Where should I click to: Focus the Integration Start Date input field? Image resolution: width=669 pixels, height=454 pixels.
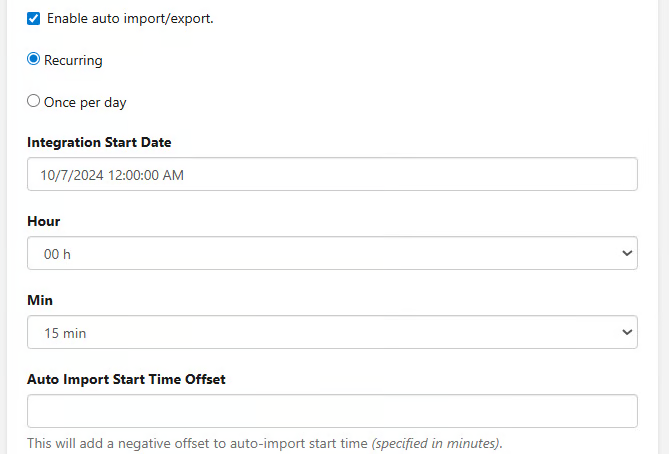pos(332,175)
